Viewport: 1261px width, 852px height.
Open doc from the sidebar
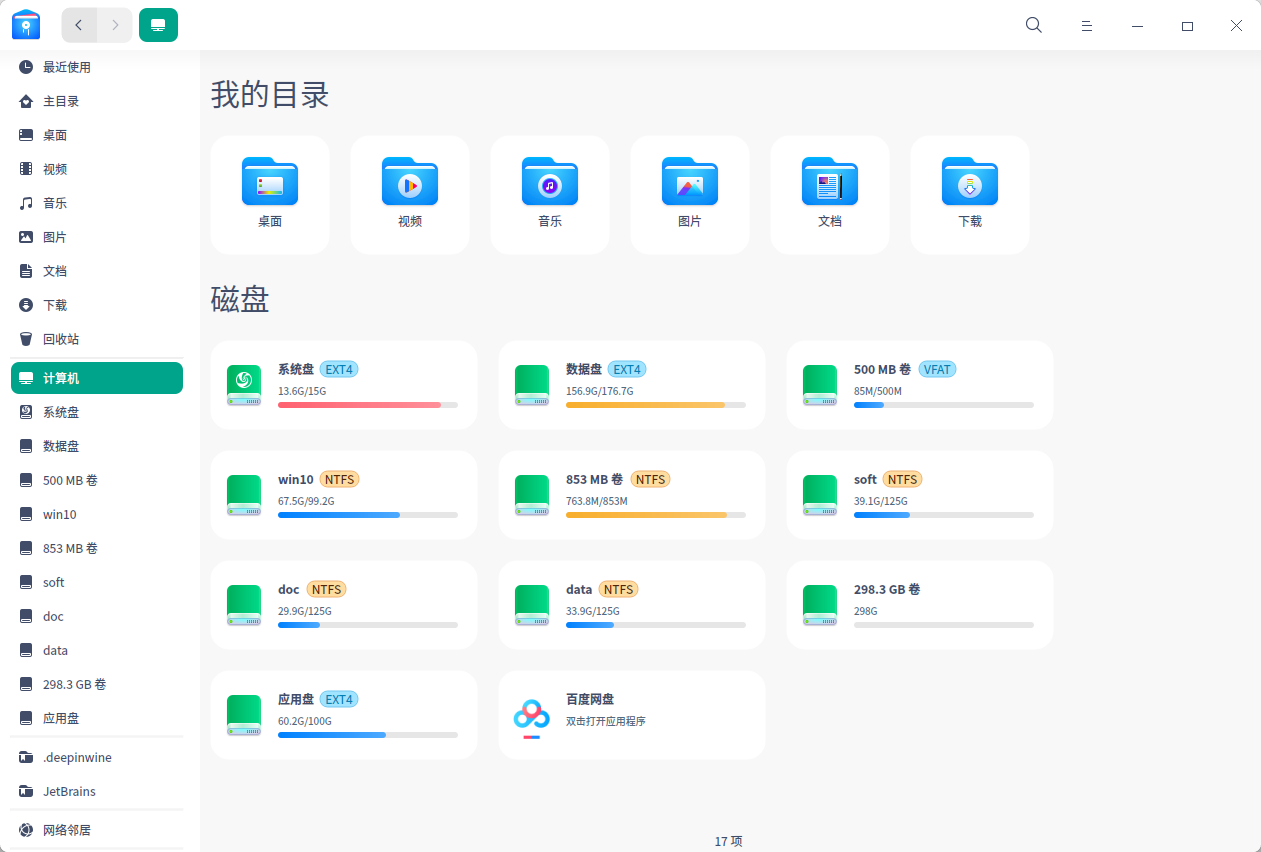tap(97, 616)
